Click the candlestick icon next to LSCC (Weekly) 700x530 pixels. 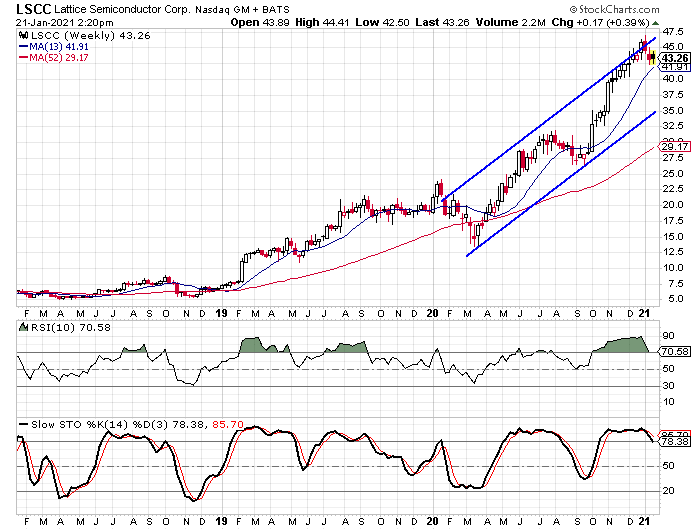(x=24, y=36)
